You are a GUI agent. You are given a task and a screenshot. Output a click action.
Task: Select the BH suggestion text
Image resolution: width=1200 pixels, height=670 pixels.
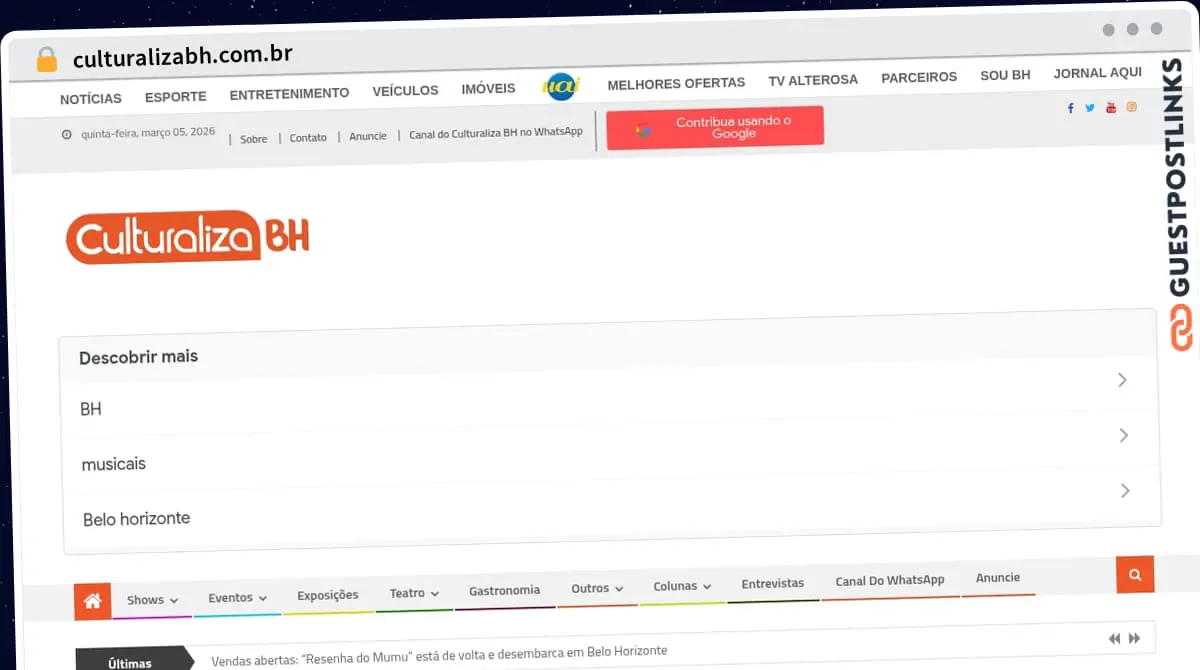tap(90, 409)
